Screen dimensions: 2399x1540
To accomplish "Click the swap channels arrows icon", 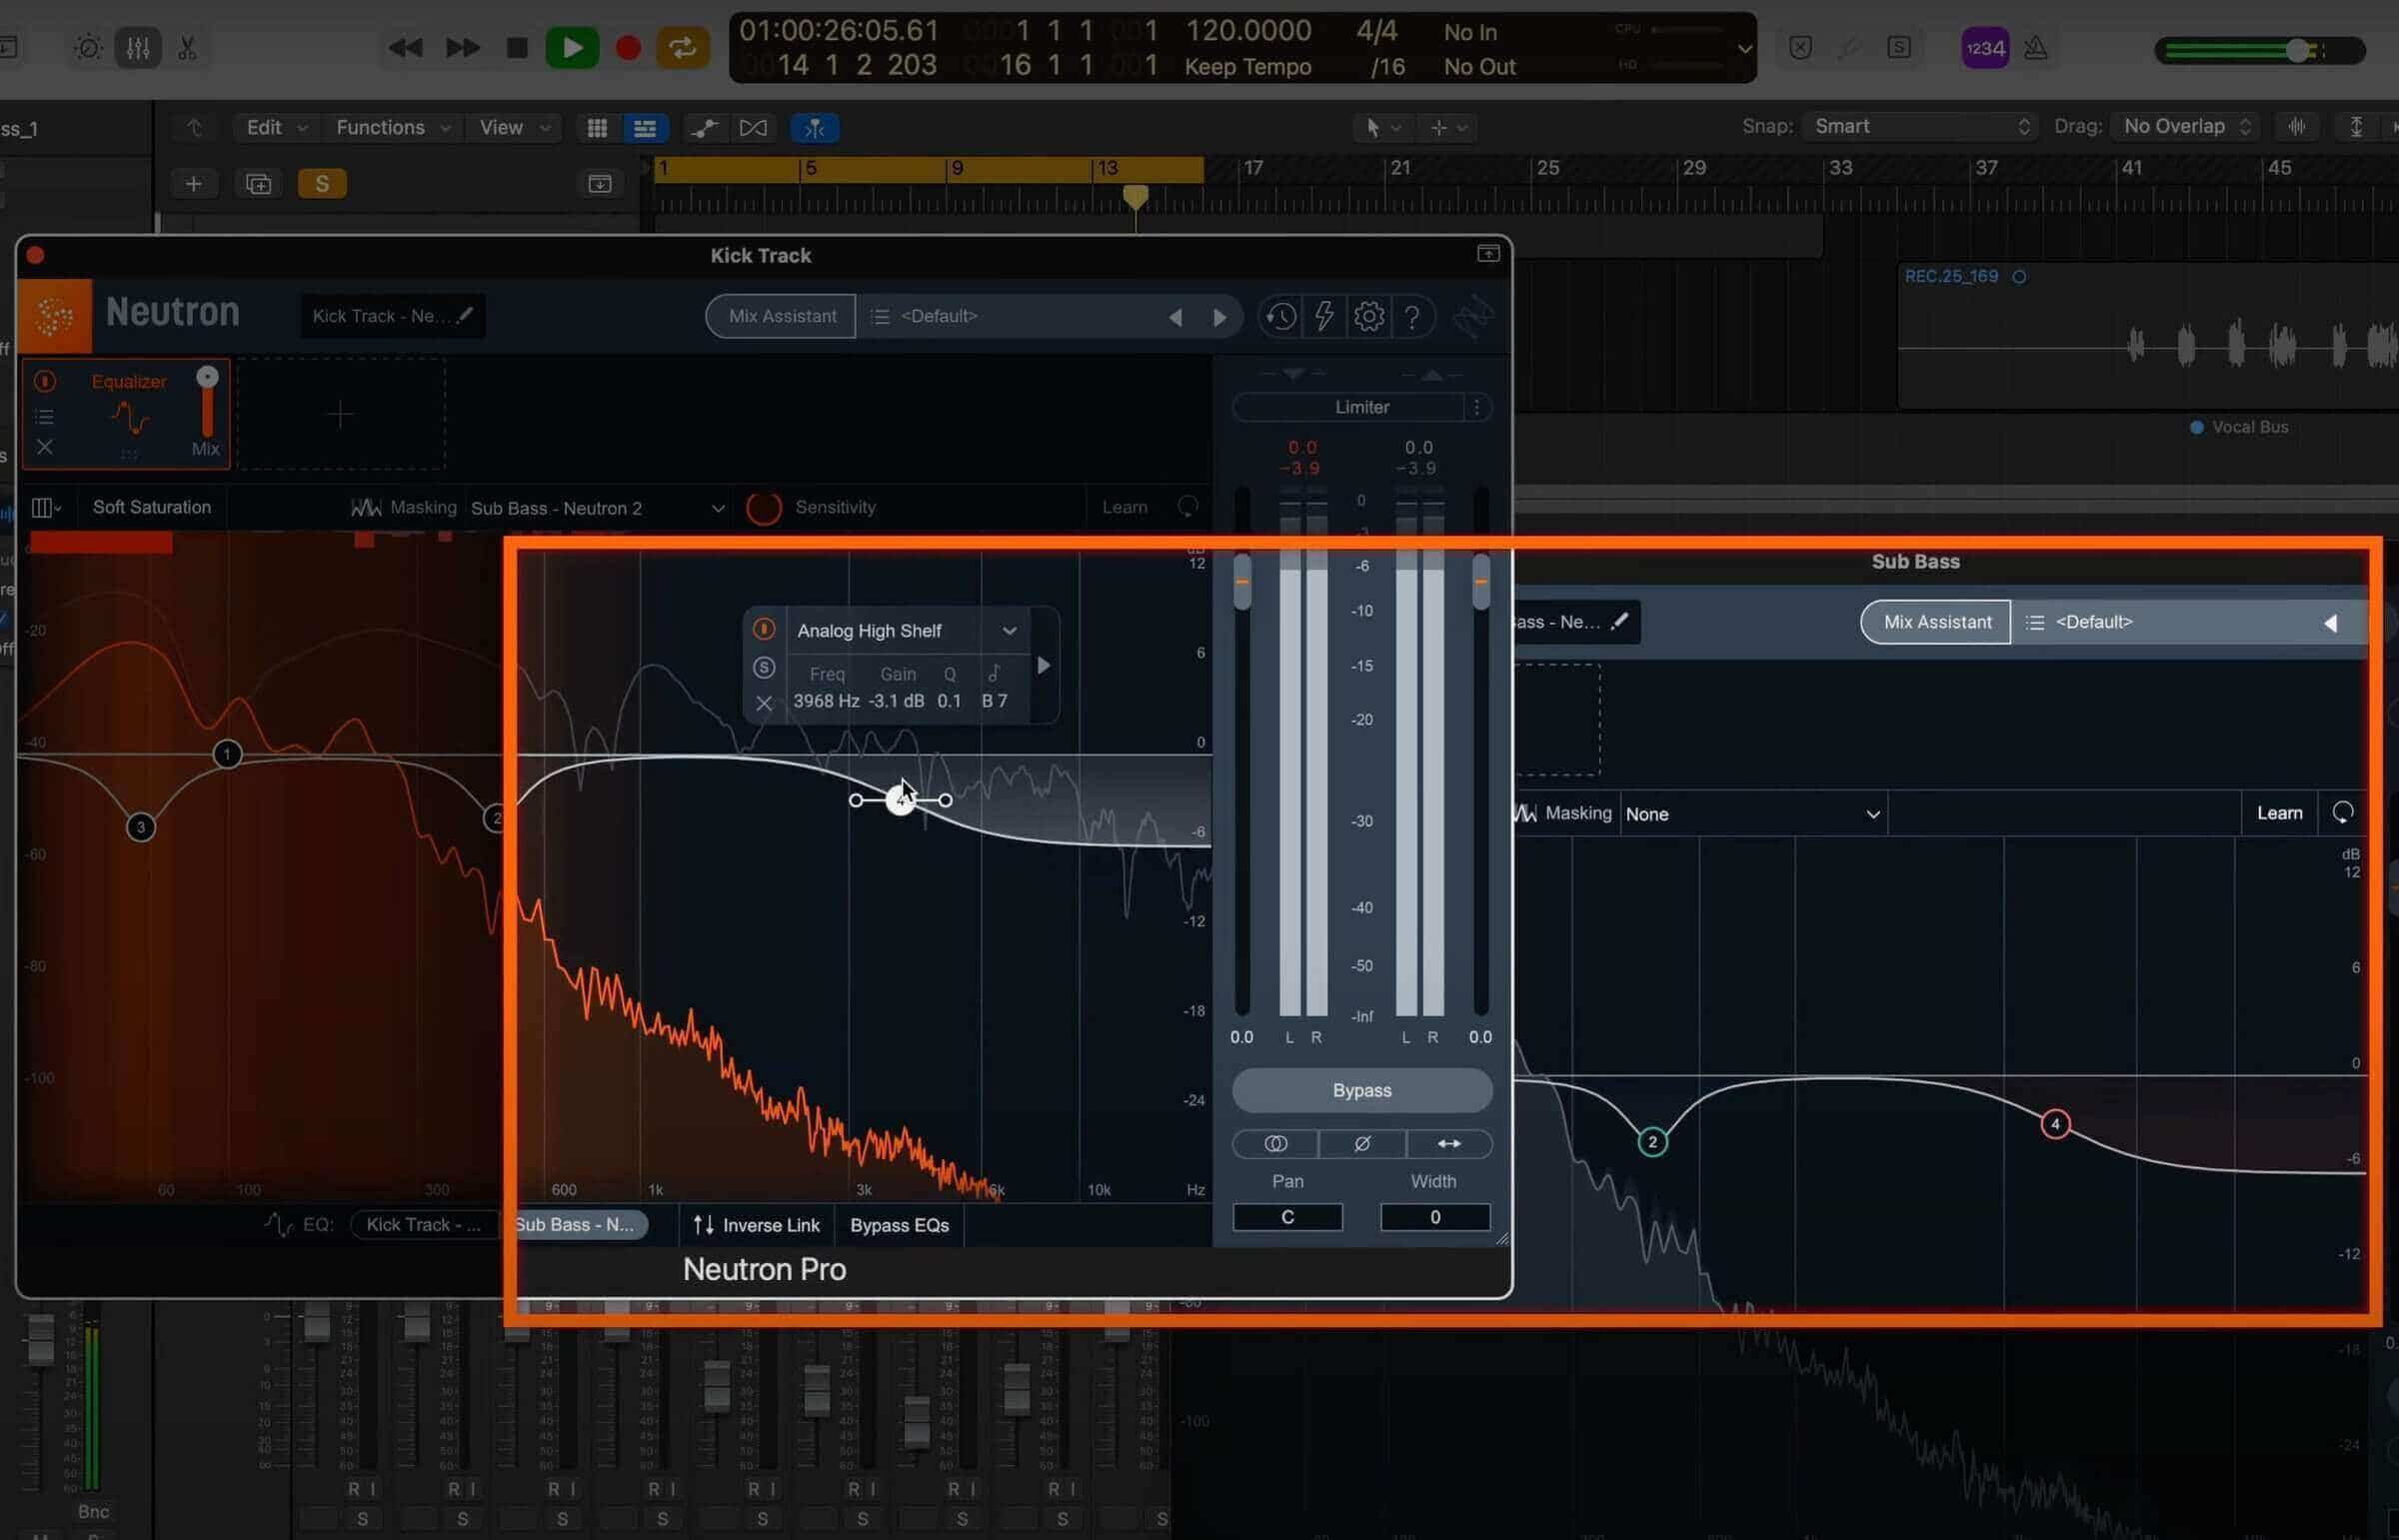I will point(1449,1143).
